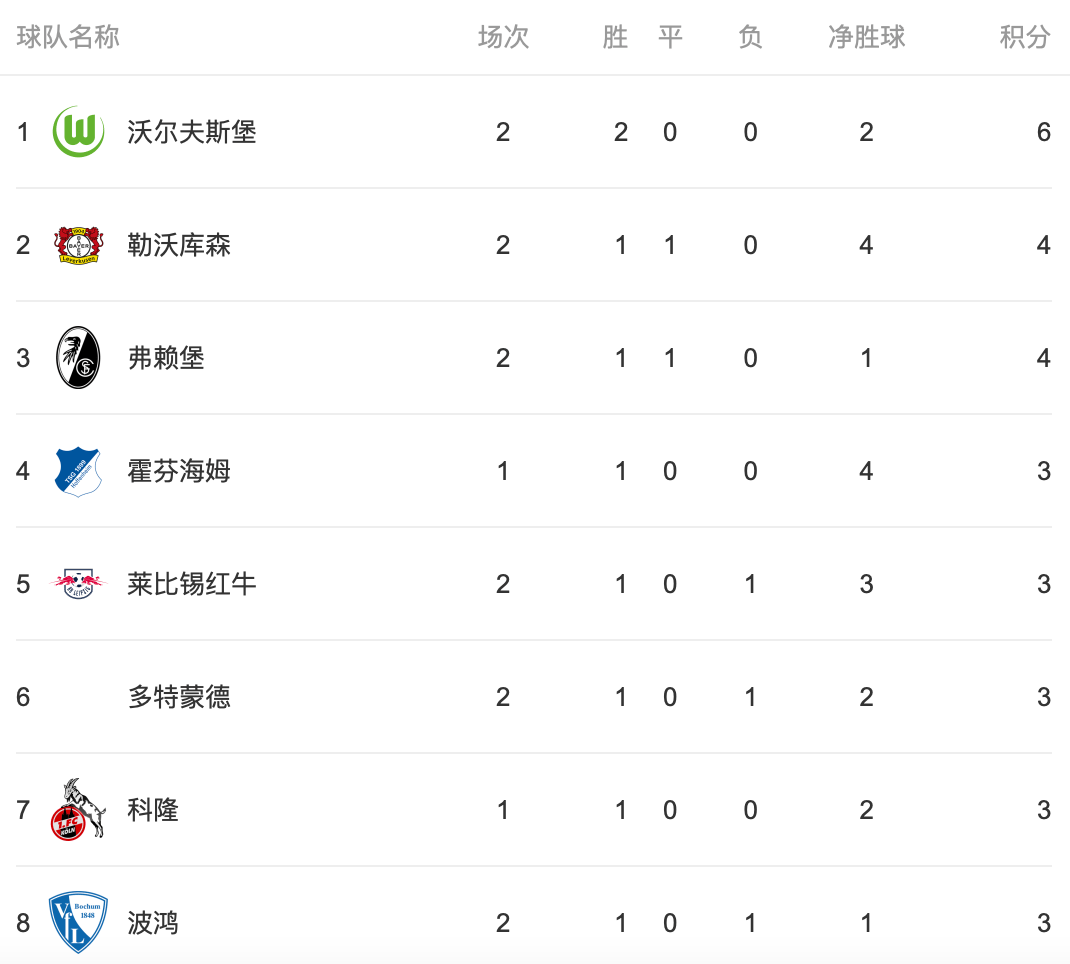Open team 沃尔夫斯堡
Viewport: 1070px width, 964px height.
coord(192,132)
